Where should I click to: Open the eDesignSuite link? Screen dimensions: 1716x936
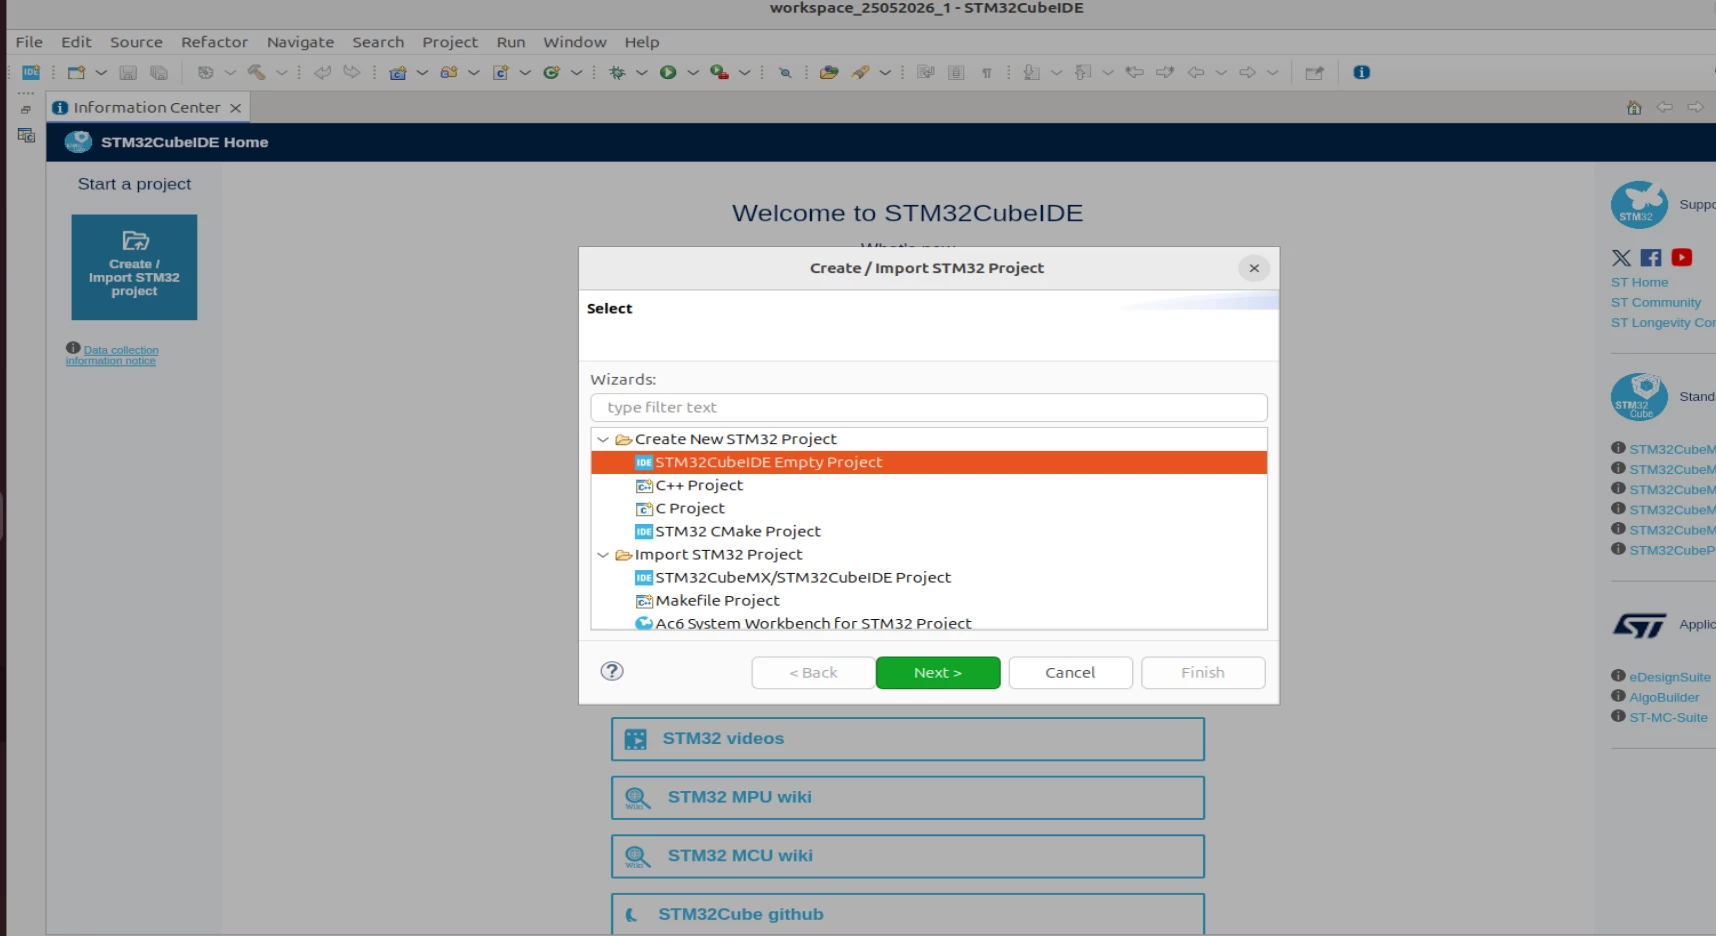click(x=1669, y=677)
